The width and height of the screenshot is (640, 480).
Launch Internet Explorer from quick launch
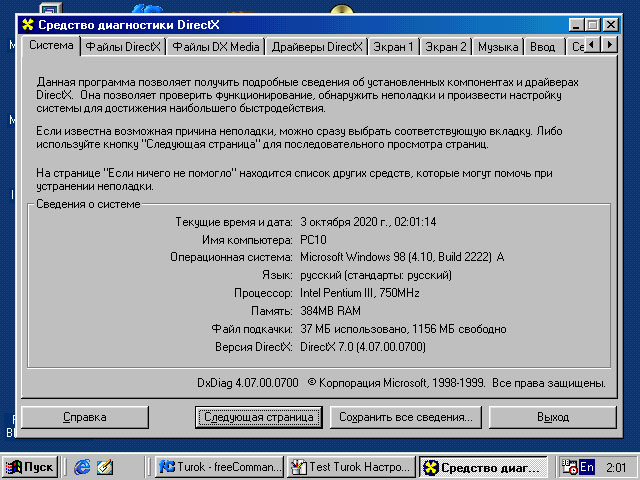pyautogui.click(x=82, y=467)
